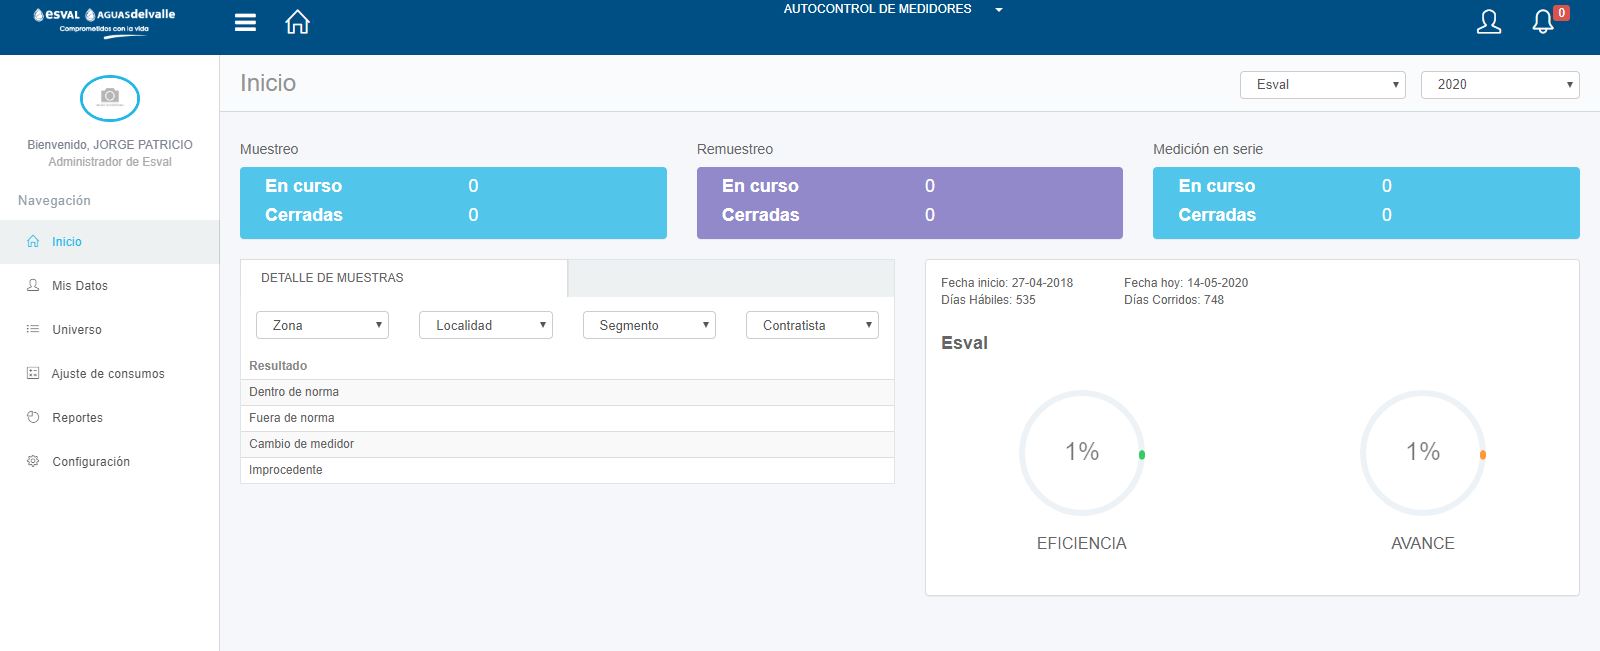This screenshot has width=1600, height=651.
Task: Open the hamburger menu icon
Action: point(245,22)
